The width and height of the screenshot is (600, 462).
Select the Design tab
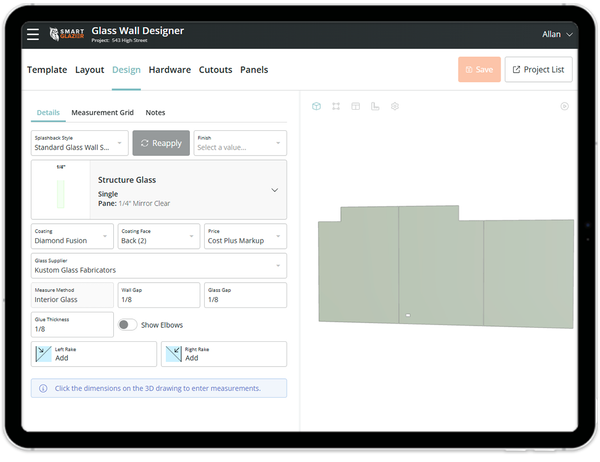126,70
